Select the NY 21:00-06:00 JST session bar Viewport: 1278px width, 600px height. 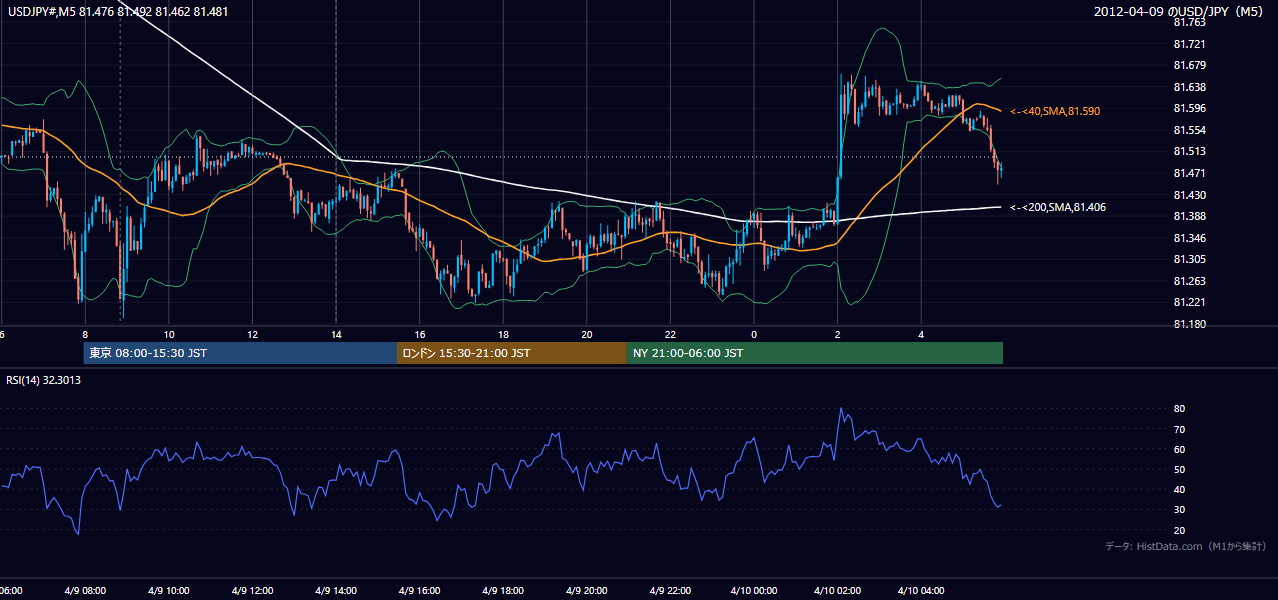pyautogui.click(x=815, y=353)
